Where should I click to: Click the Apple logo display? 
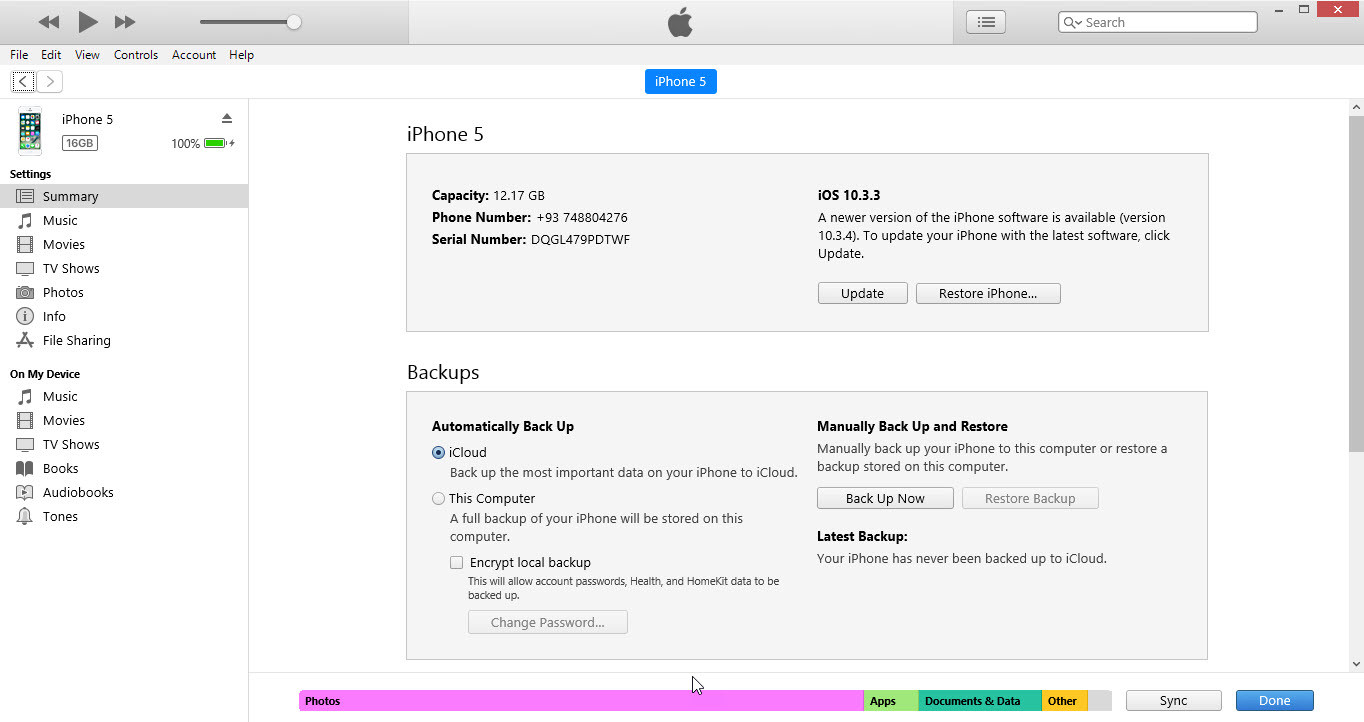pyautogui.click(x=680, y=22)
